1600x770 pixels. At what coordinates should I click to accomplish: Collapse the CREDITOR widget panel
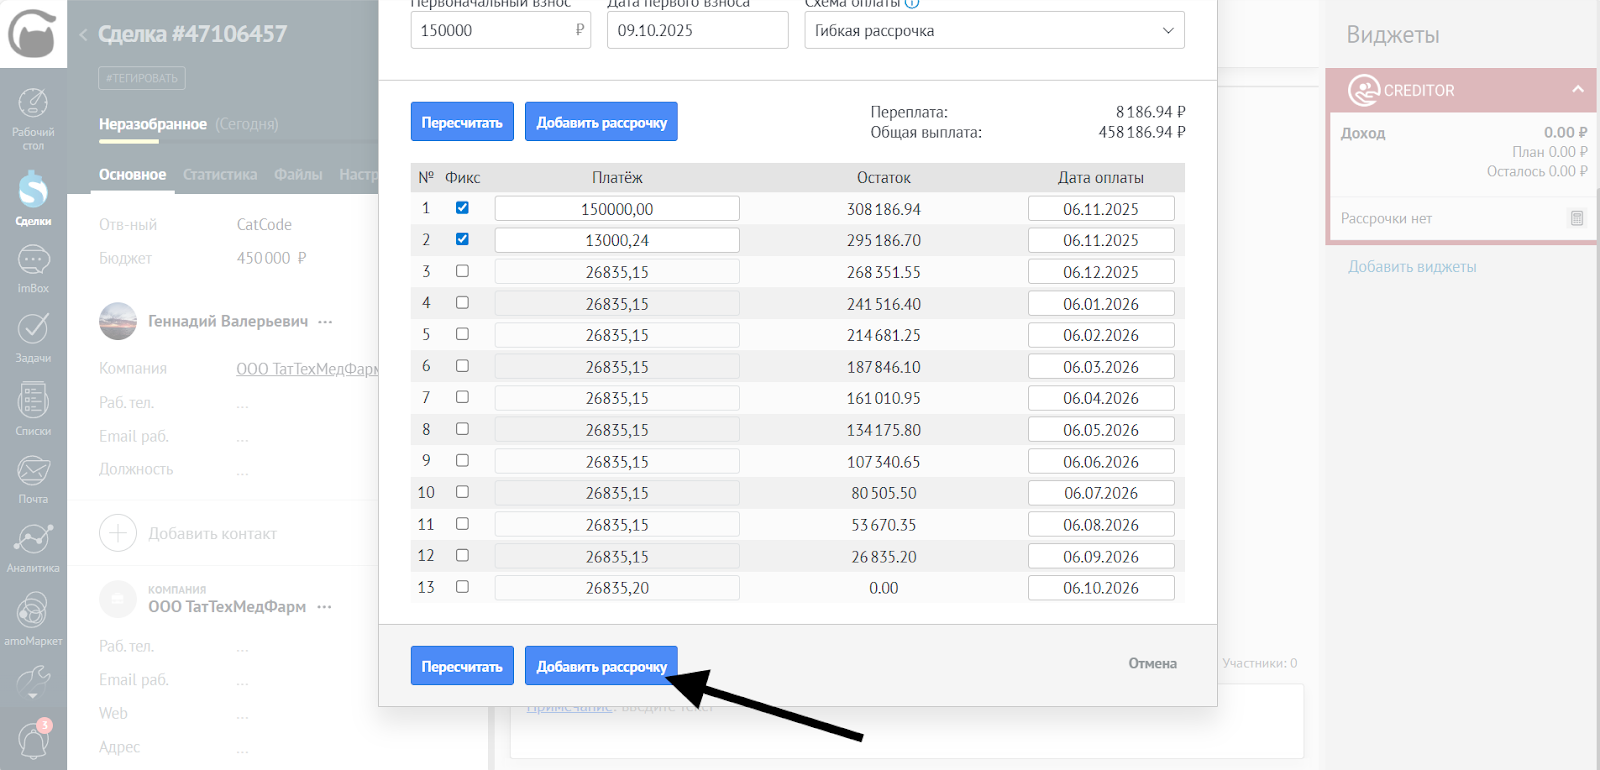(x=1577, y=90)
